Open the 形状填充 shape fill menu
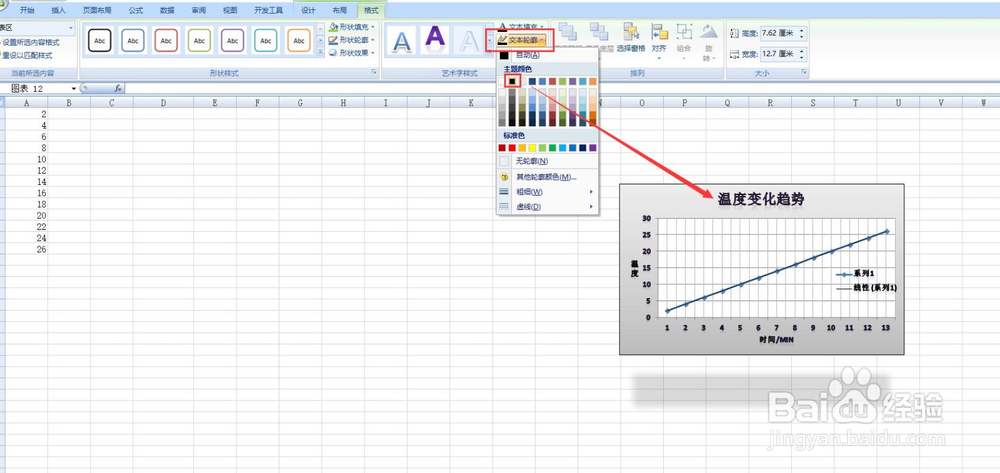This screenshot has width=1000, height=473. (x=352, y=27)
